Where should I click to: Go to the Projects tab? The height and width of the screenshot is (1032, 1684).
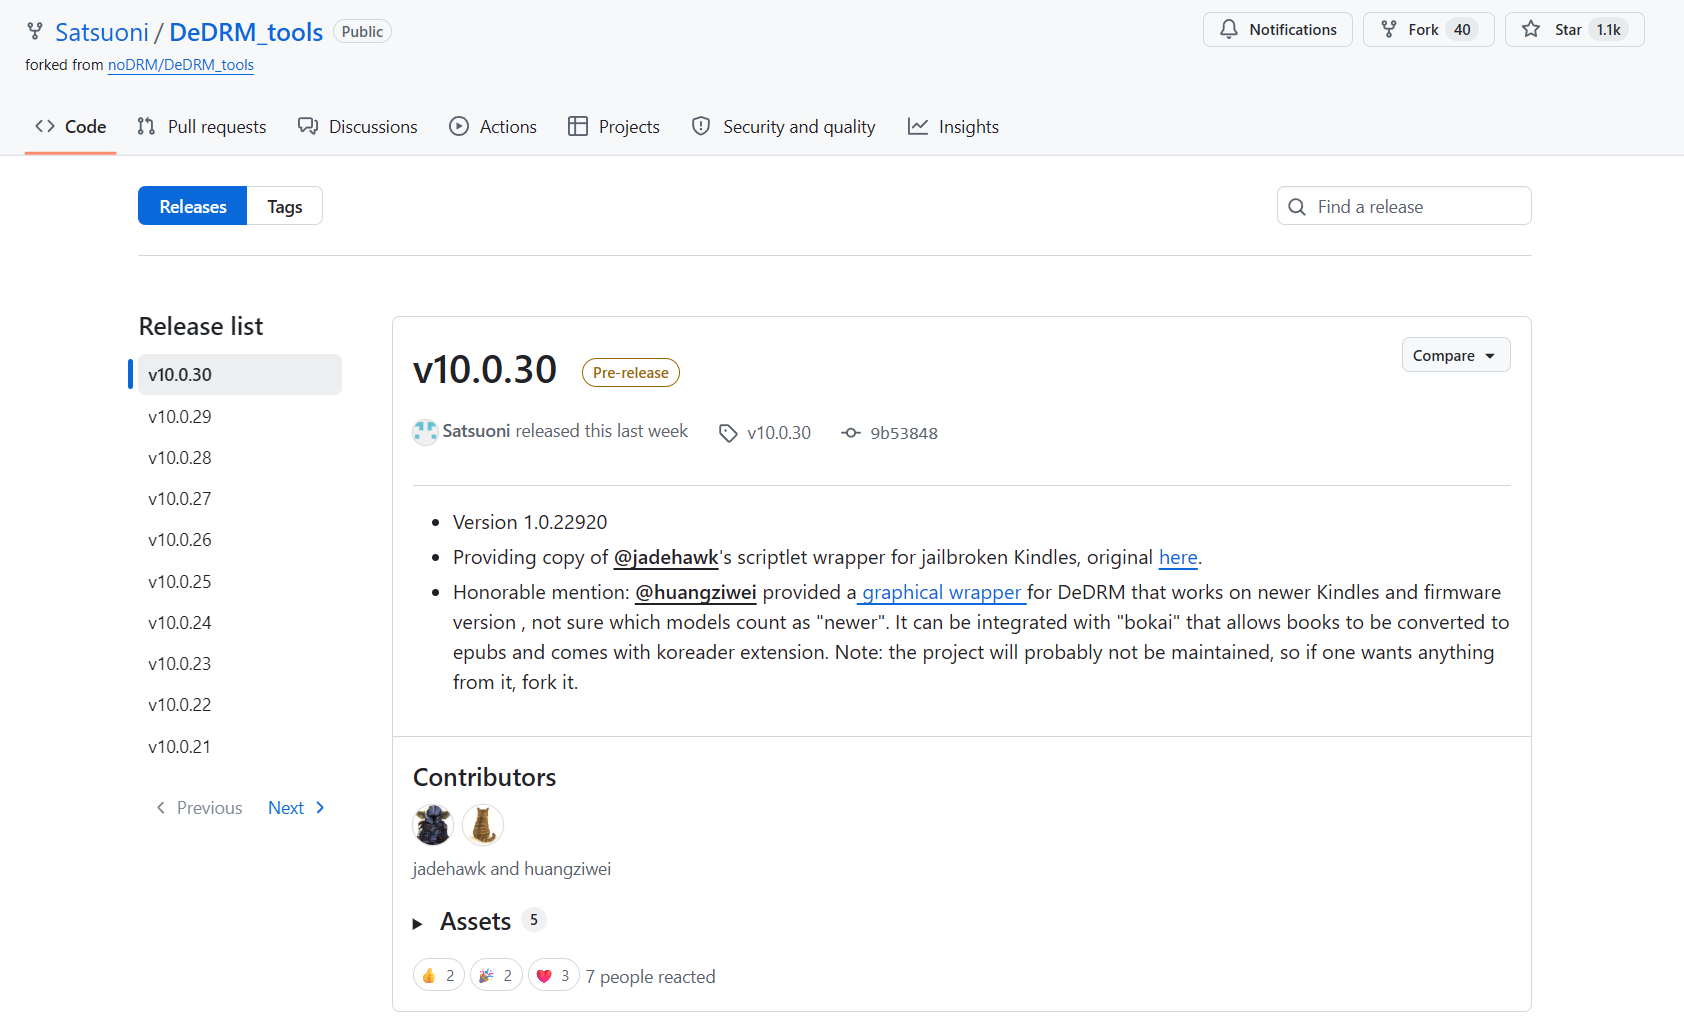pos(614,127)
